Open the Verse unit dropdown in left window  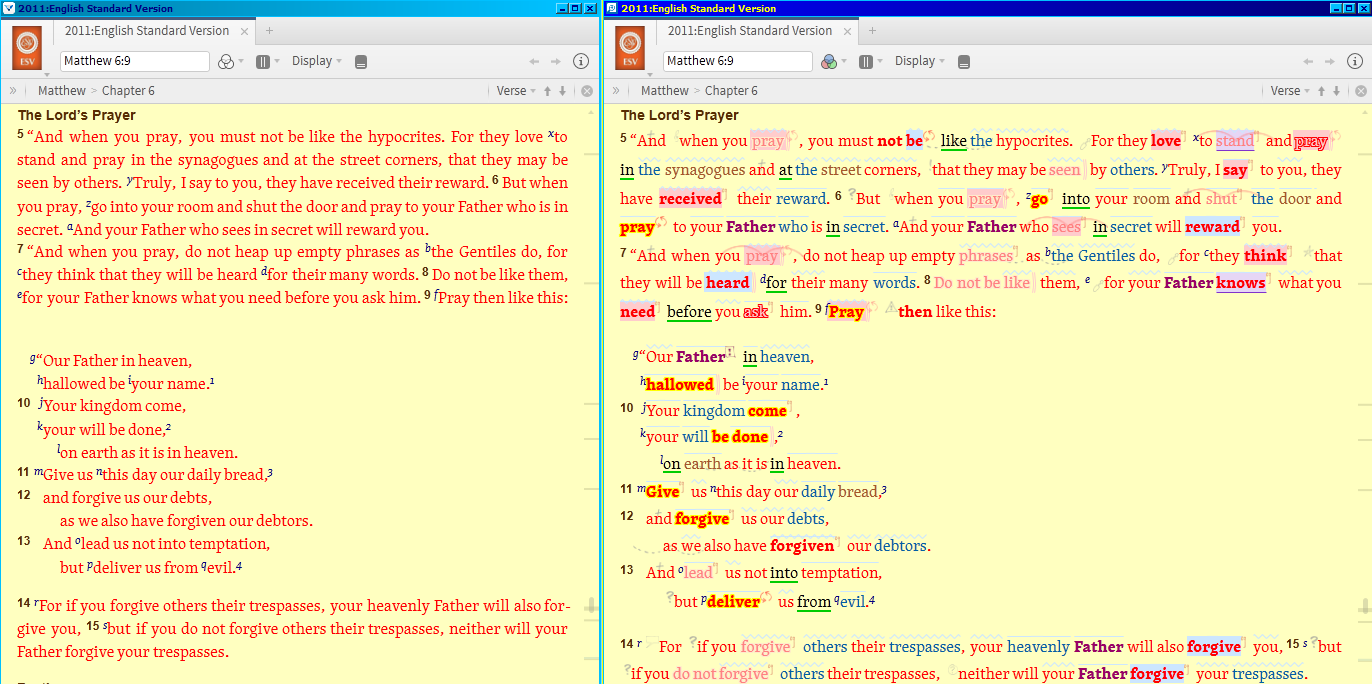click(x=516, y=91)
